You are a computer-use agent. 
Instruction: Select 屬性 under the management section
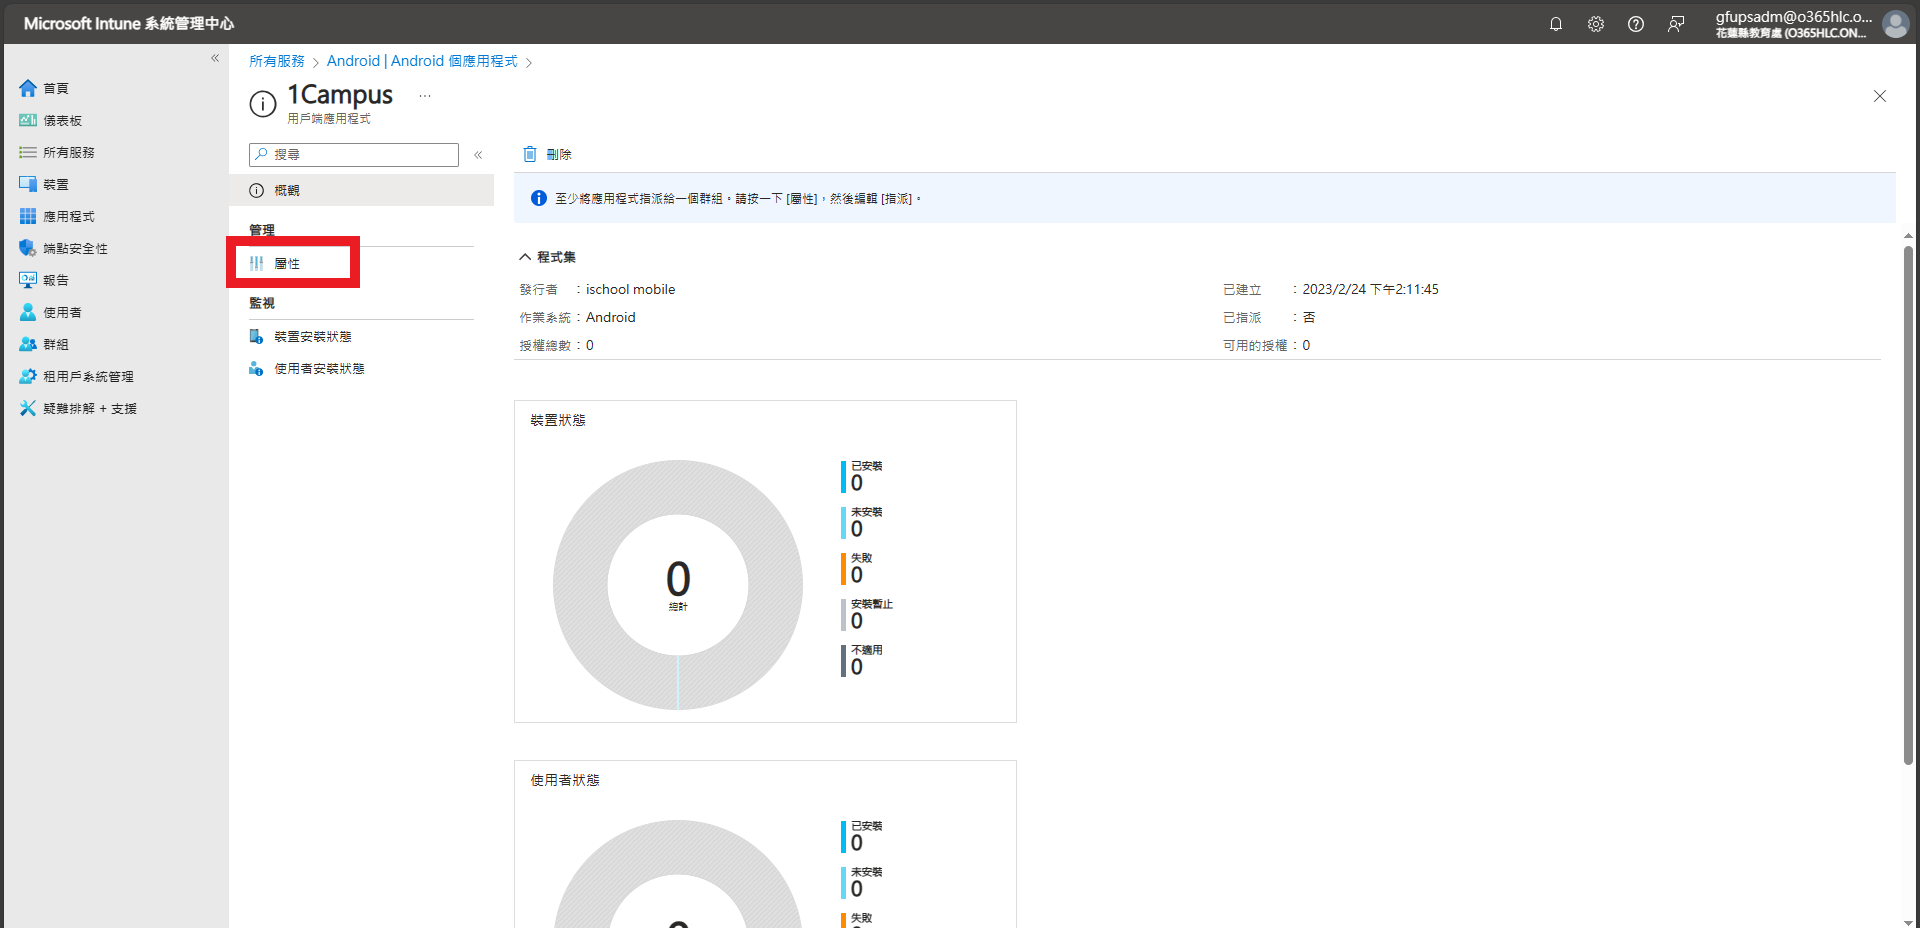[x=287, y=263]
